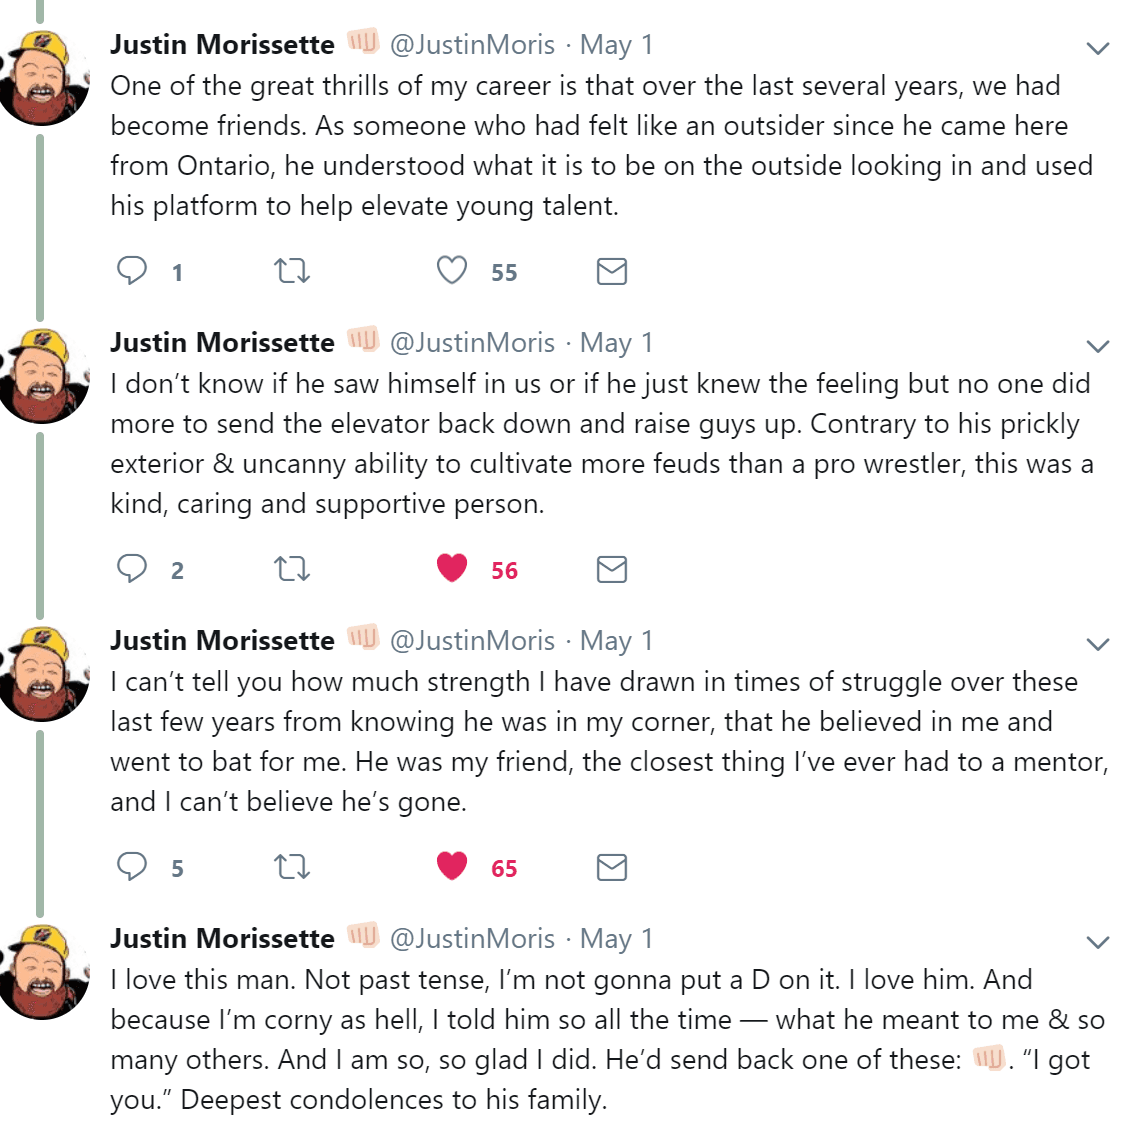Image resolution: width=1145 pixels, height=1131 pixels.
Task: Expand the chevron menu on the 'prickly exterior' tweet
Action: [x=1098, y=346]
